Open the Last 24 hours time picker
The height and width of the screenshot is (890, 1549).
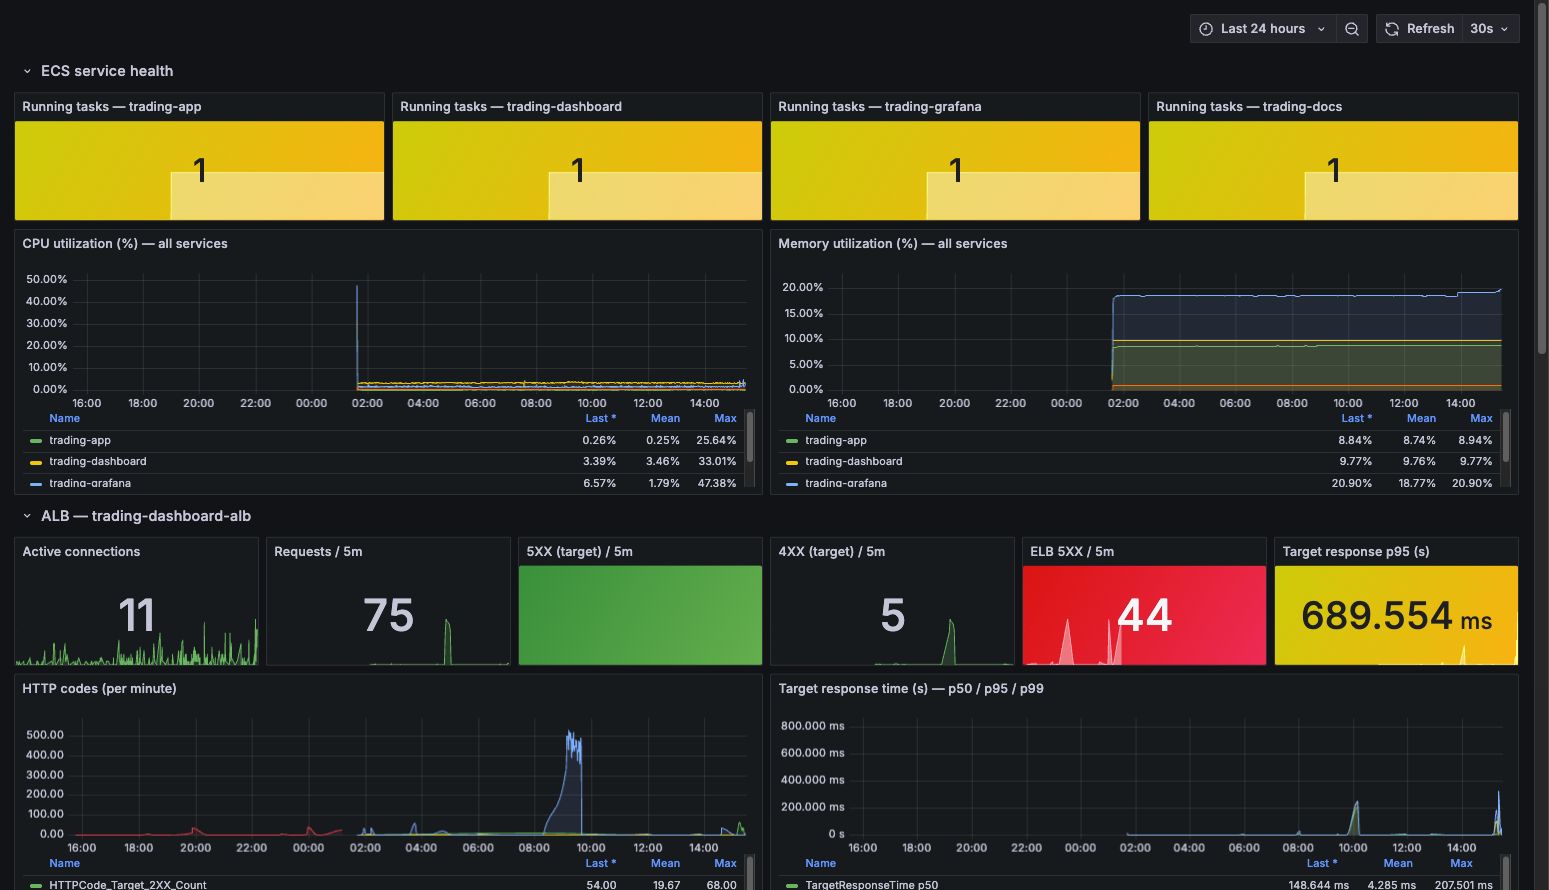pyautogui.click(x=1262, y=29)
